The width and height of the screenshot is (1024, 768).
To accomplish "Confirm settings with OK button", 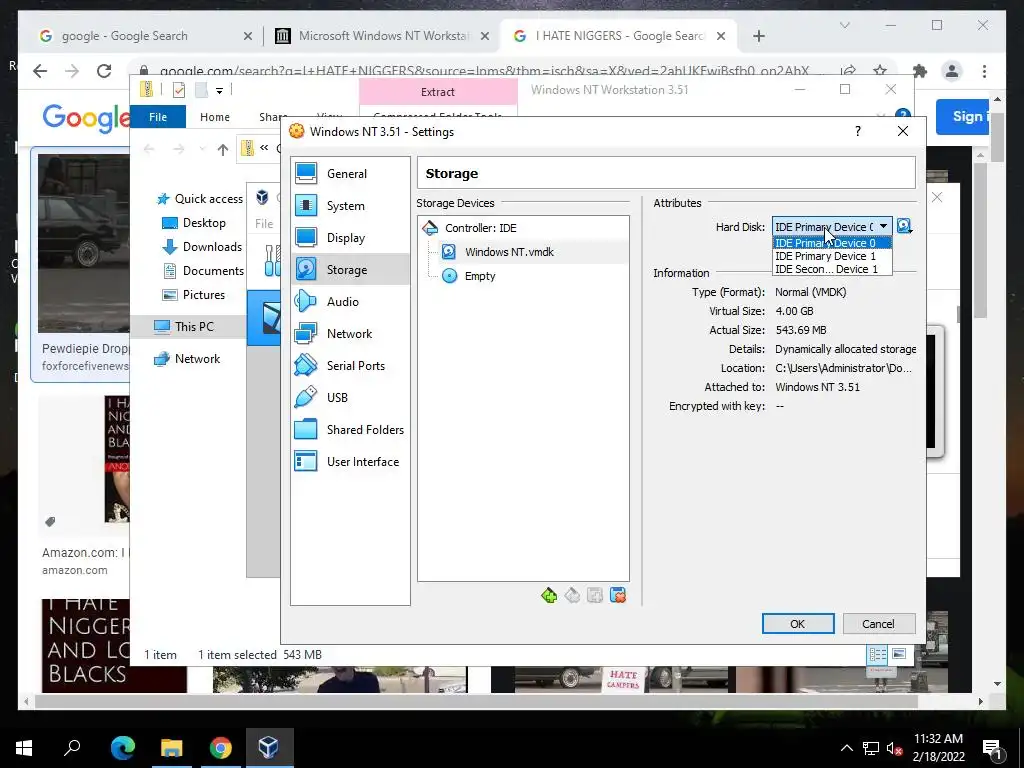I will (x=797, y=624).
